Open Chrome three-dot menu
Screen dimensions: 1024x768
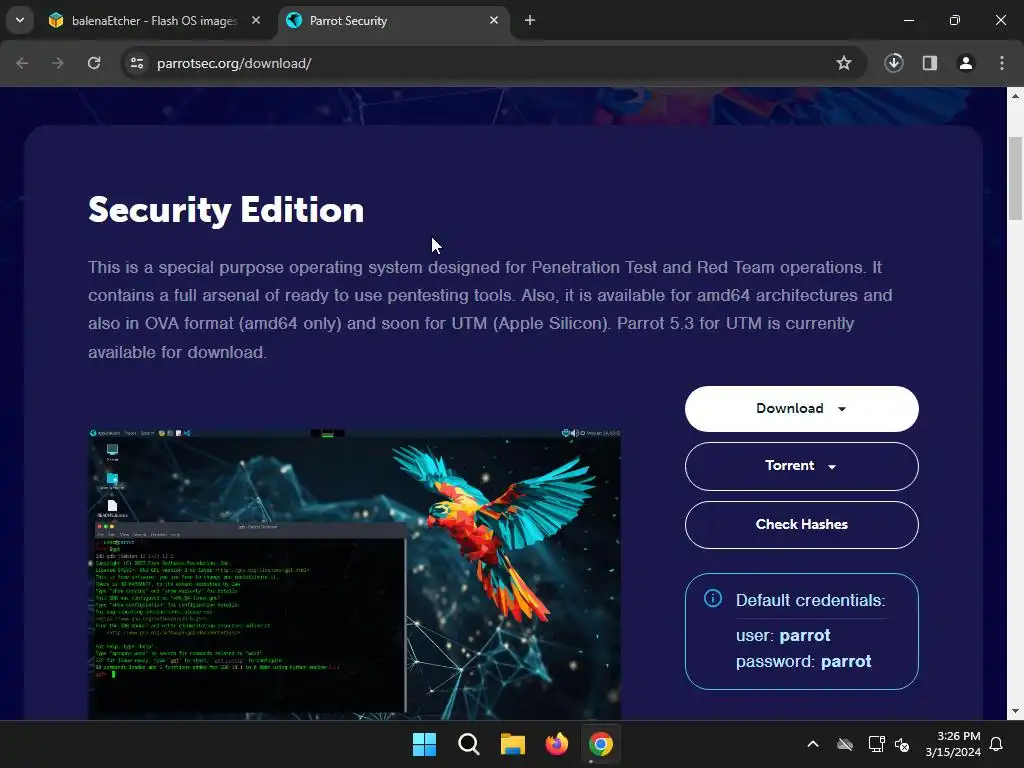(1002, 63)
